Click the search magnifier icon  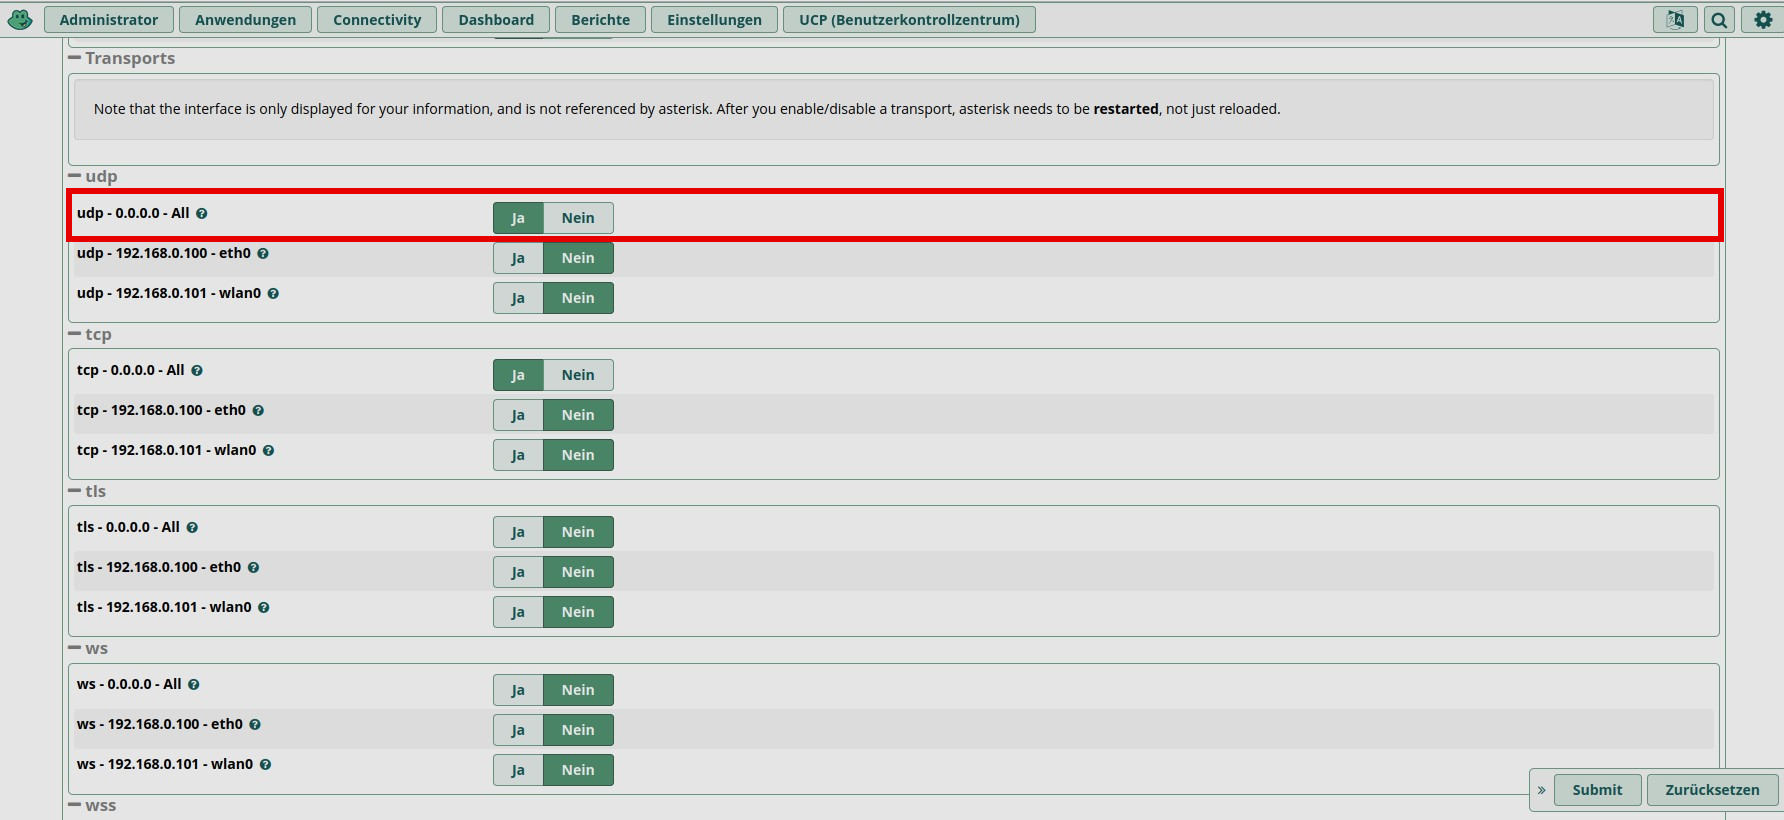[1719, 19]
